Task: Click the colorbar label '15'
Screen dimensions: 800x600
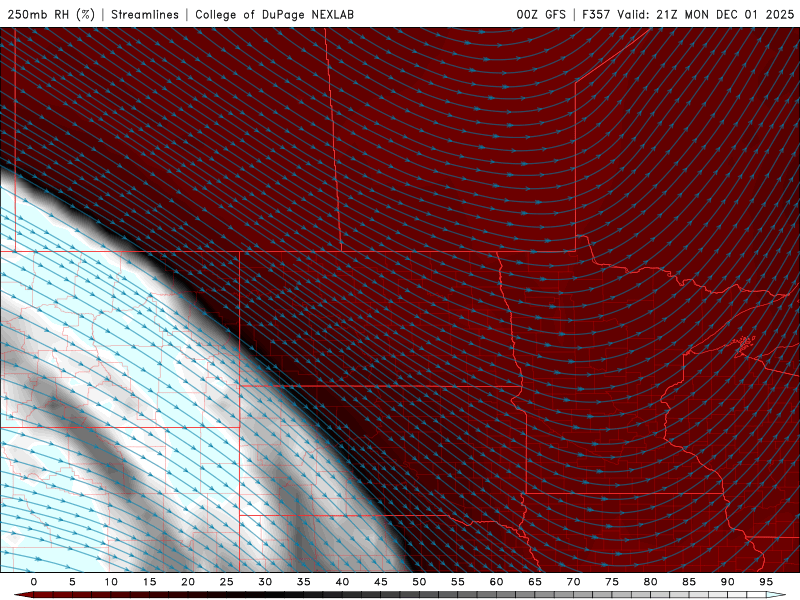Action: point(149,582)
